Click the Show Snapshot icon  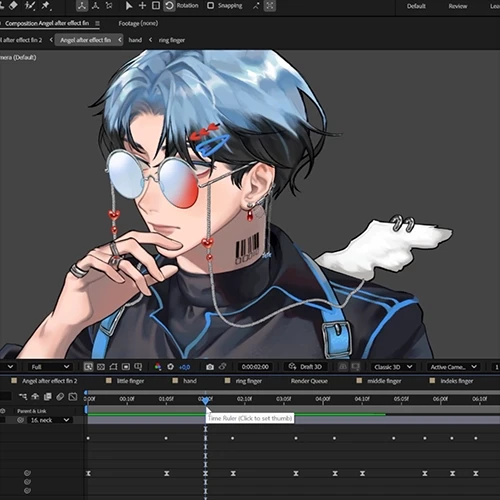tap(223, 367)
